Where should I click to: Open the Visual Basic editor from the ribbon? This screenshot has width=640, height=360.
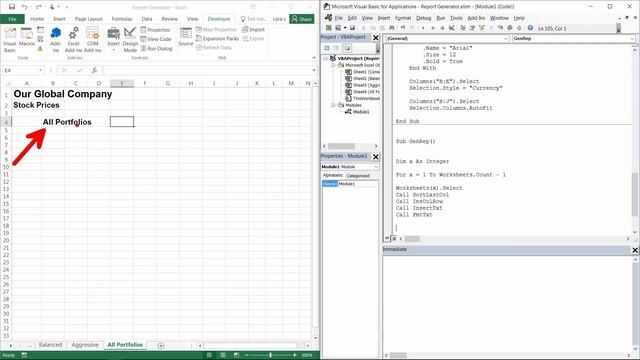click(9, 39)
